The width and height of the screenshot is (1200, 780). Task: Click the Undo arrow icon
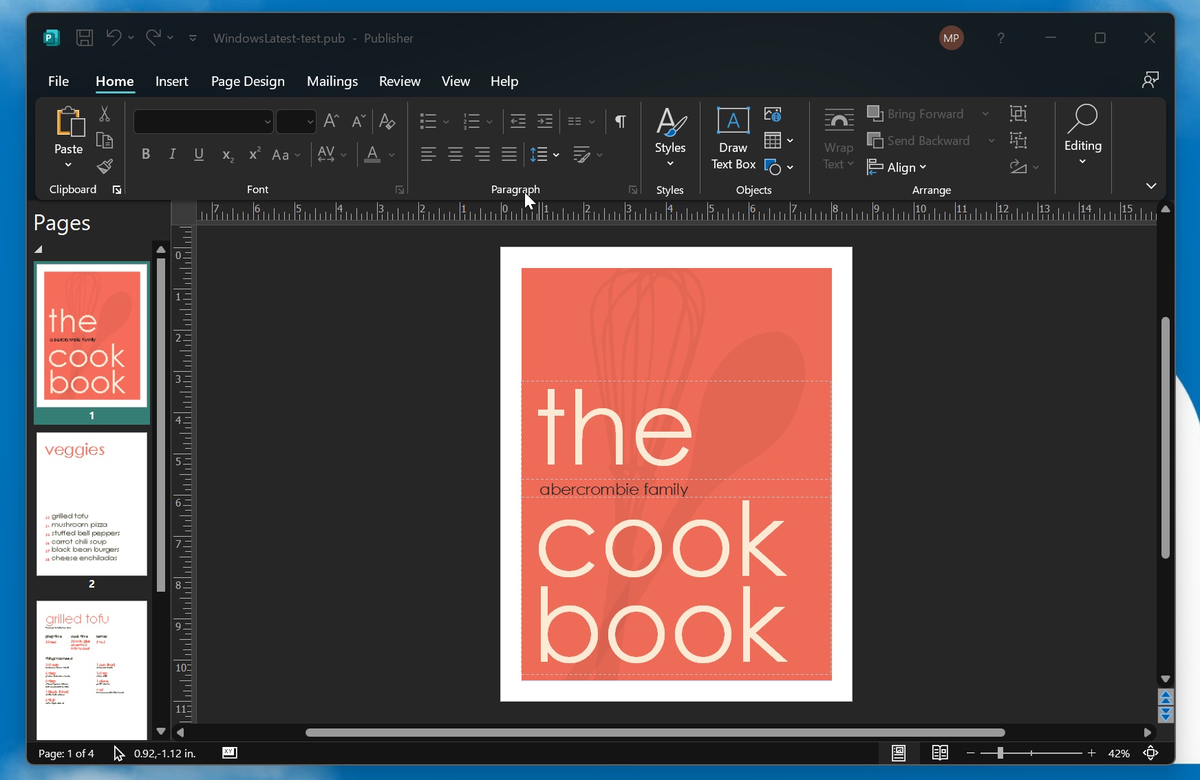[x=114, y=38]
